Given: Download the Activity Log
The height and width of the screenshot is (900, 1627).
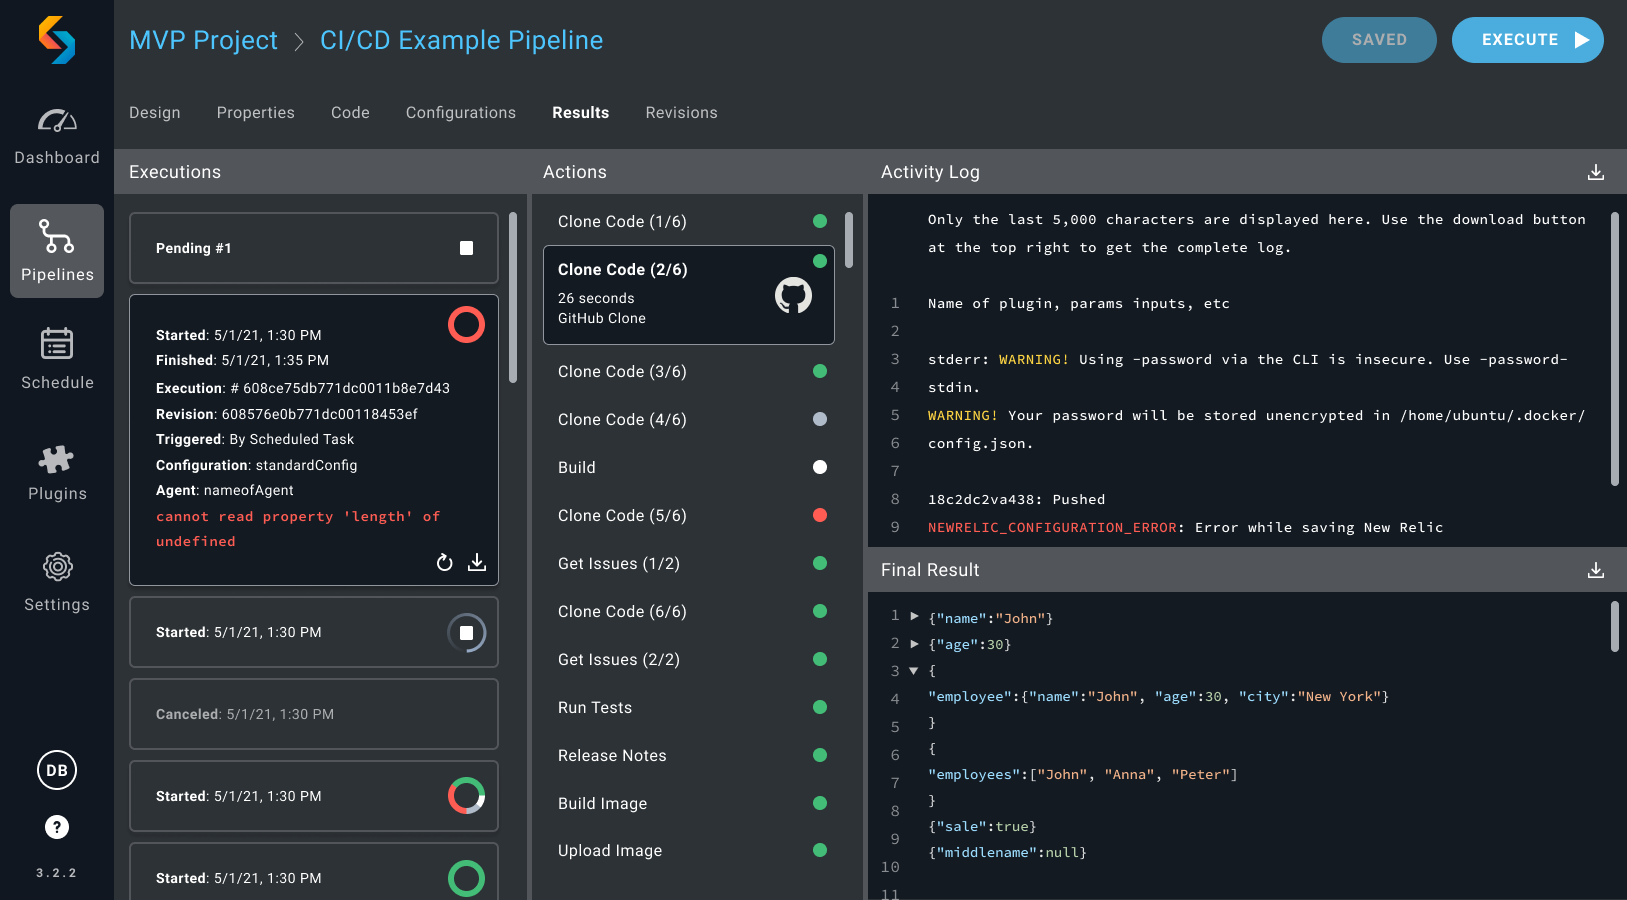Looking at the screenshot, I should 1596,171.
